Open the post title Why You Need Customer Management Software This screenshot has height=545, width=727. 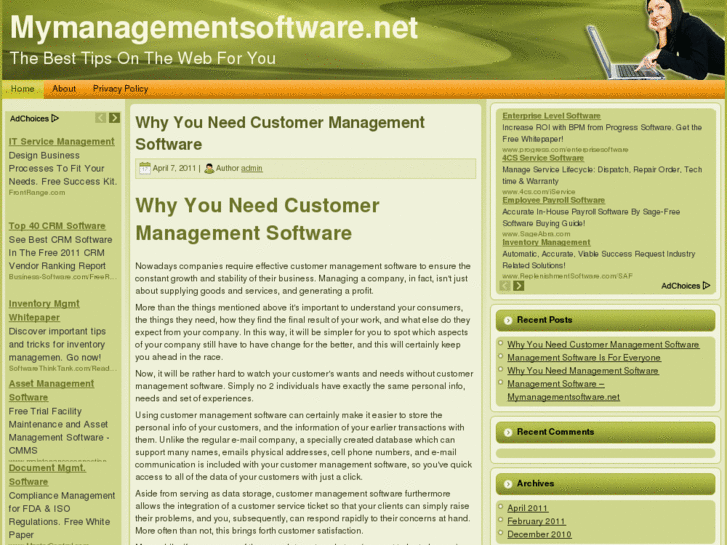(280, 133)
